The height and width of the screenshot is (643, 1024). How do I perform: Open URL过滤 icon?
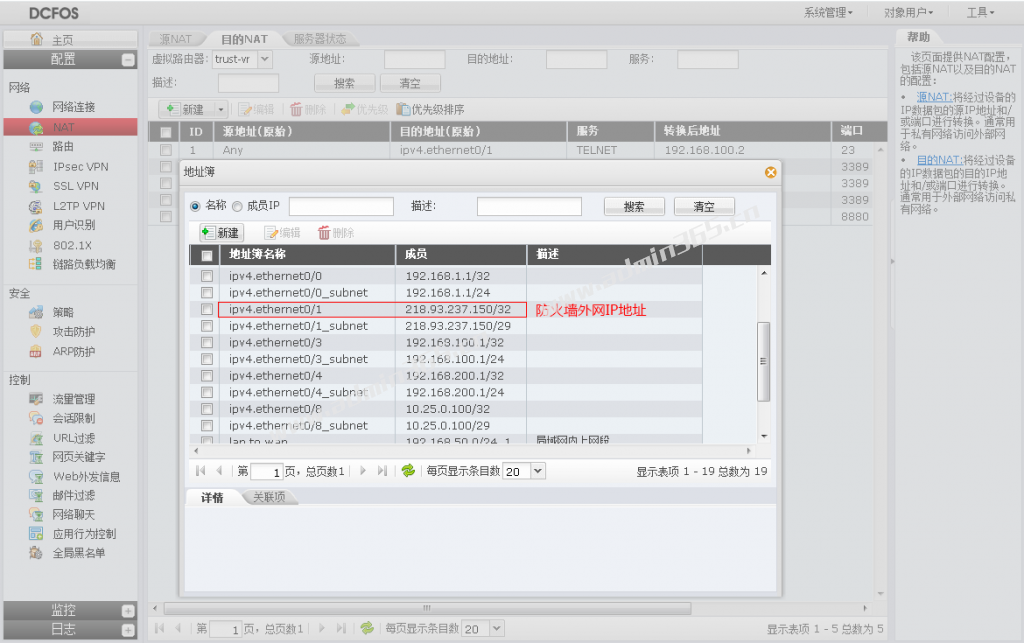pos(36,438)
